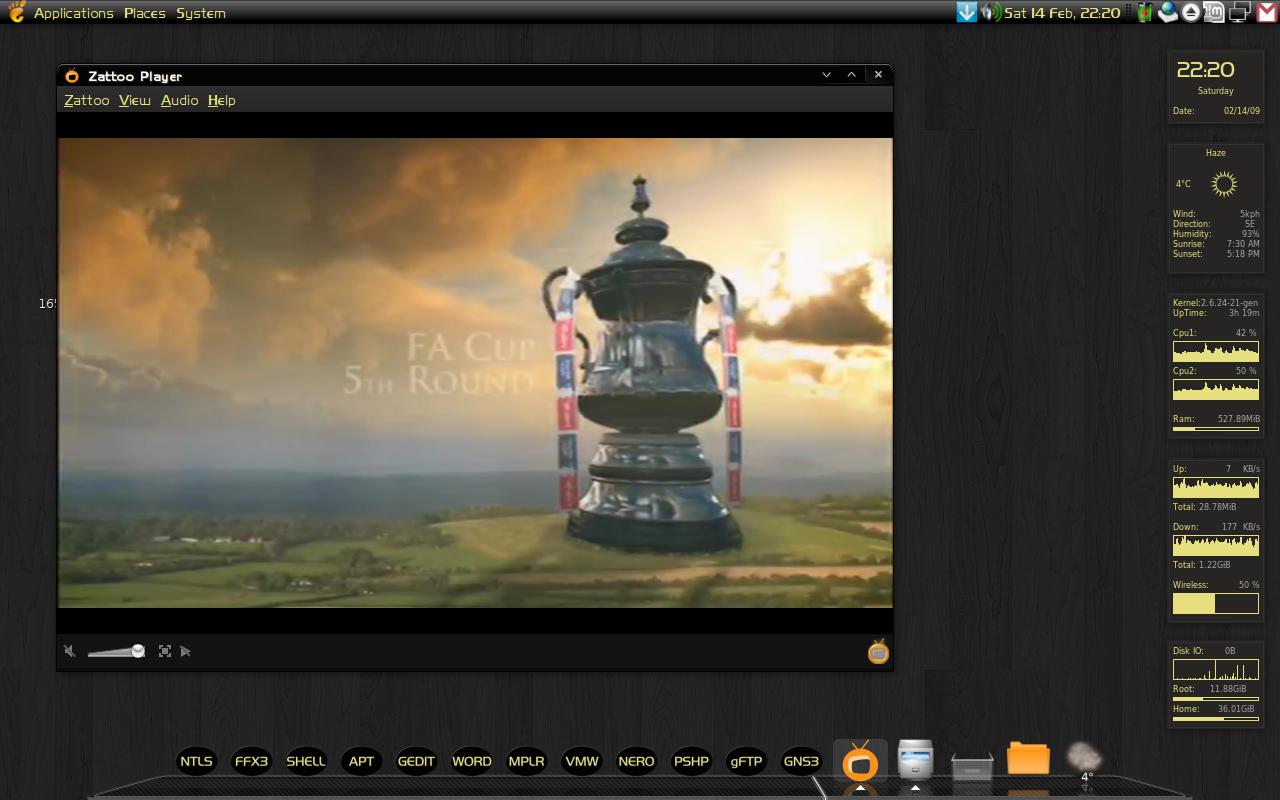The height and width of the screenshot is (800, 1280).
Task: Click the network monitors tray icon
Action: click(x=1240, y=12)
